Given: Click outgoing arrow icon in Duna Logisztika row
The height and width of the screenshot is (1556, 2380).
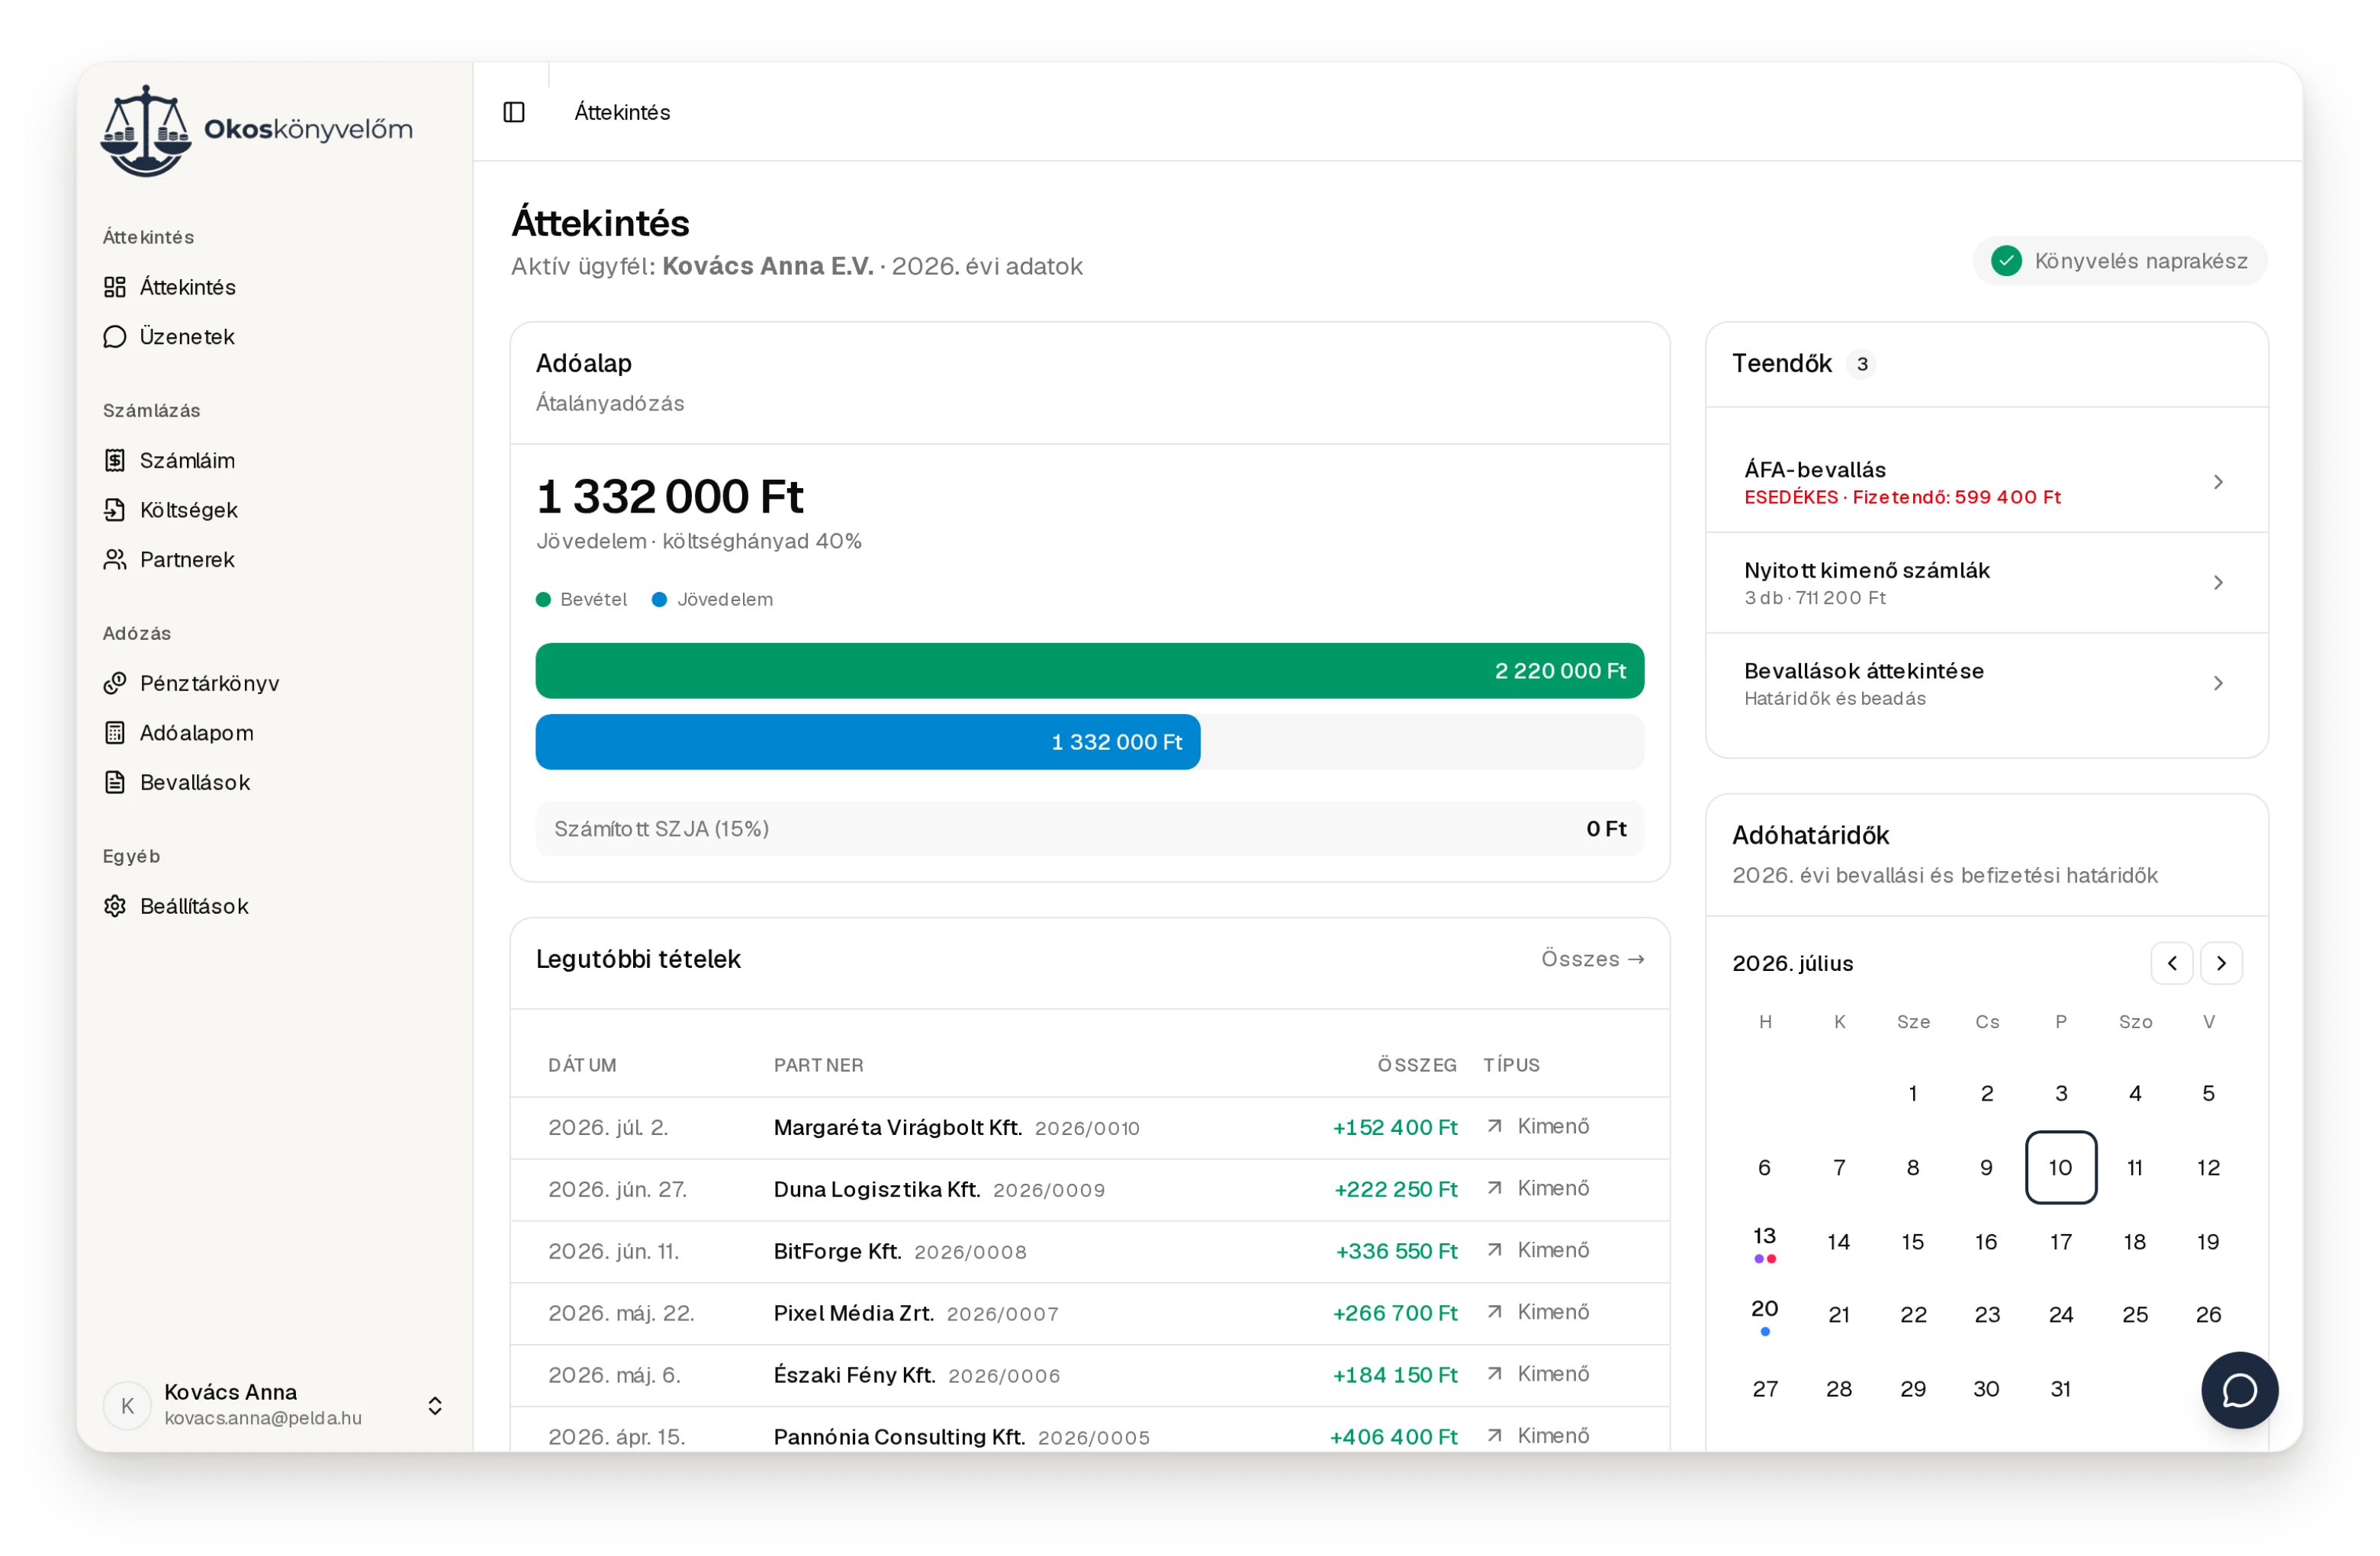Looking at the screenshot, I should click(1494, 1188).
